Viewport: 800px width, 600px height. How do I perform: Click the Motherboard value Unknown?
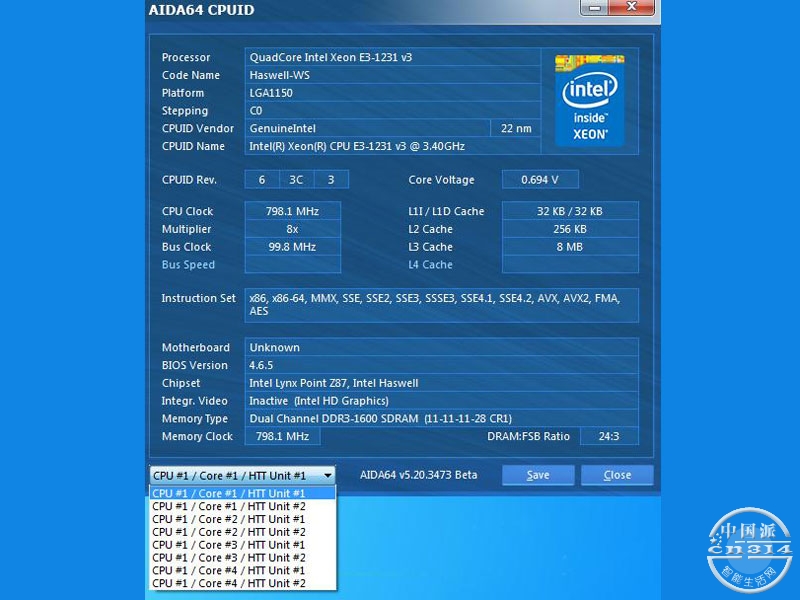(441, 347)
